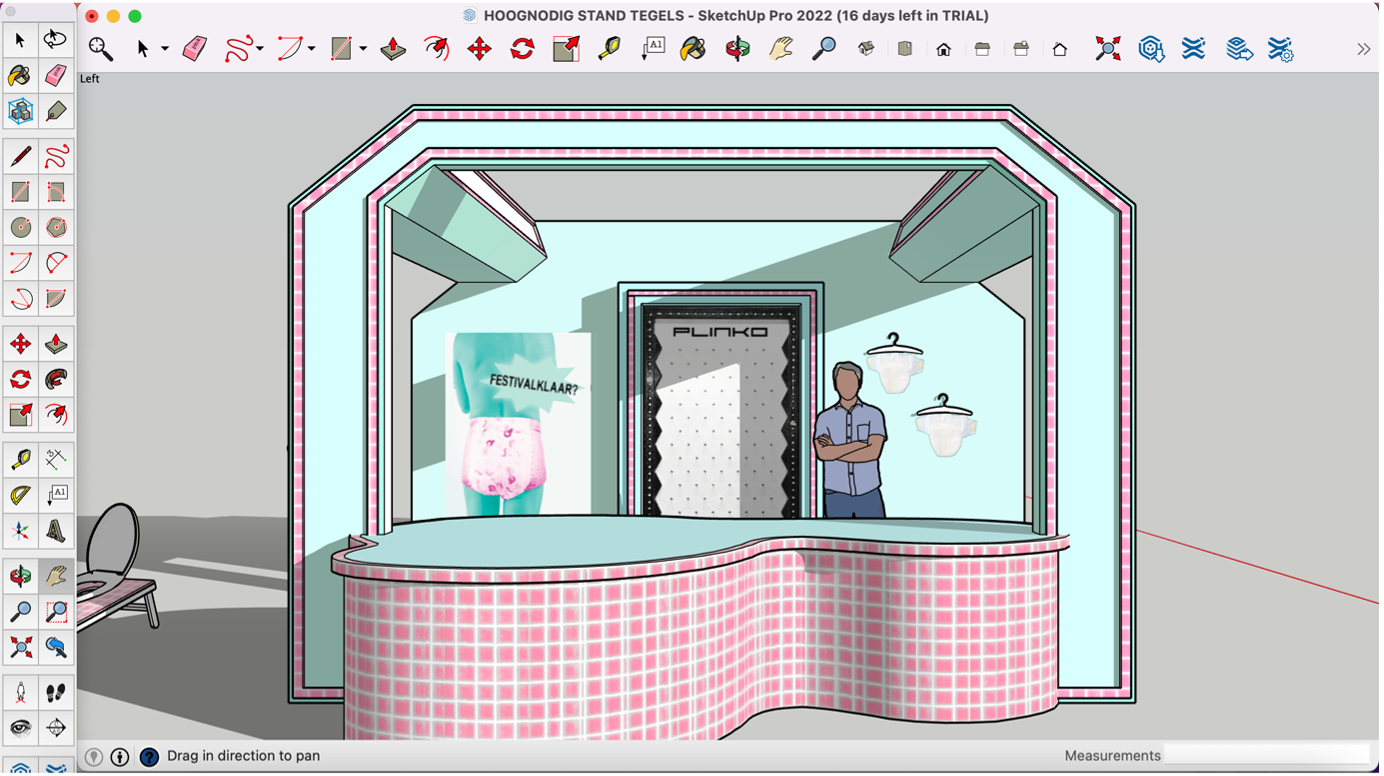Expand the Arc tools dropdown arrow

point(311,49)
